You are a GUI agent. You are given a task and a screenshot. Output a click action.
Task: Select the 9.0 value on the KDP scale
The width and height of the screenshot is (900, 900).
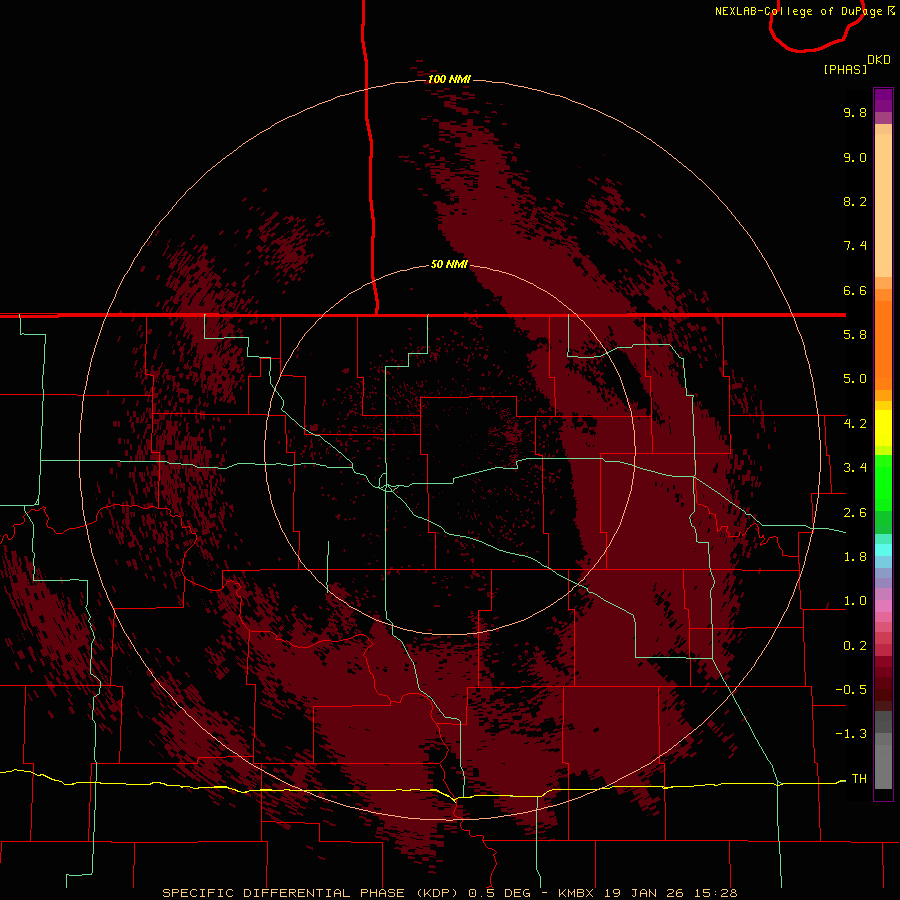tap(855, 157)
